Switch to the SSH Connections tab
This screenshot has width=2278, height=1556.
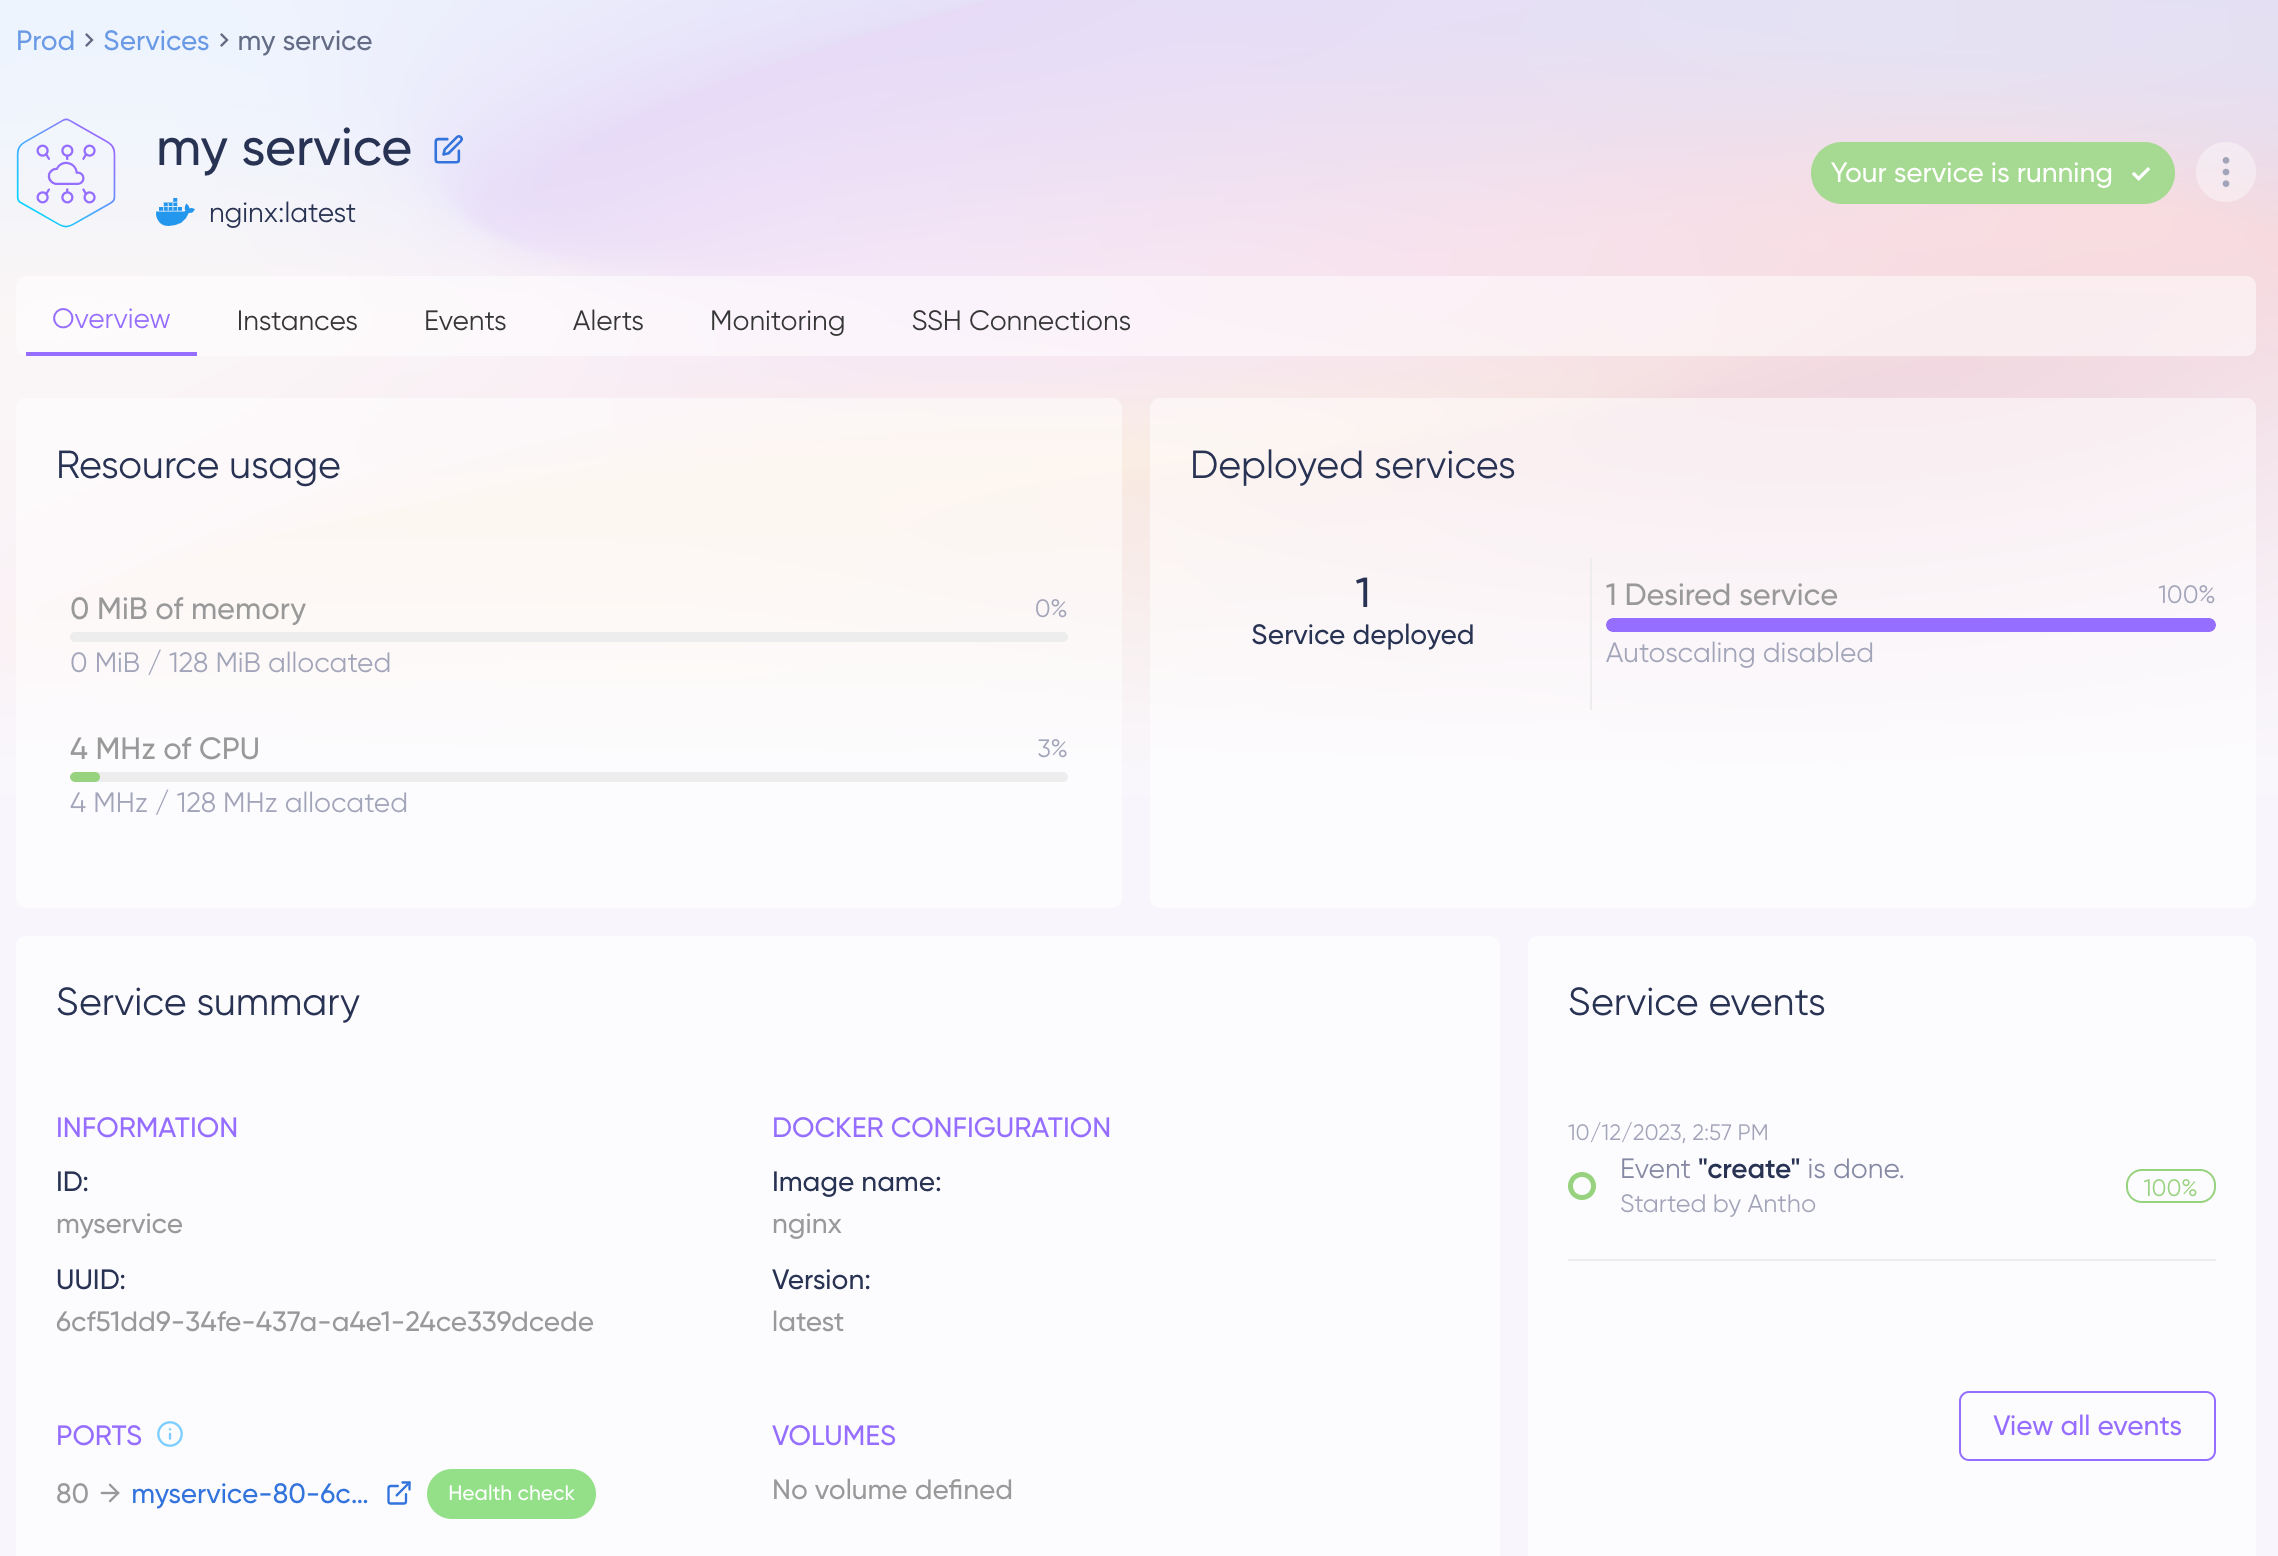1021,320
